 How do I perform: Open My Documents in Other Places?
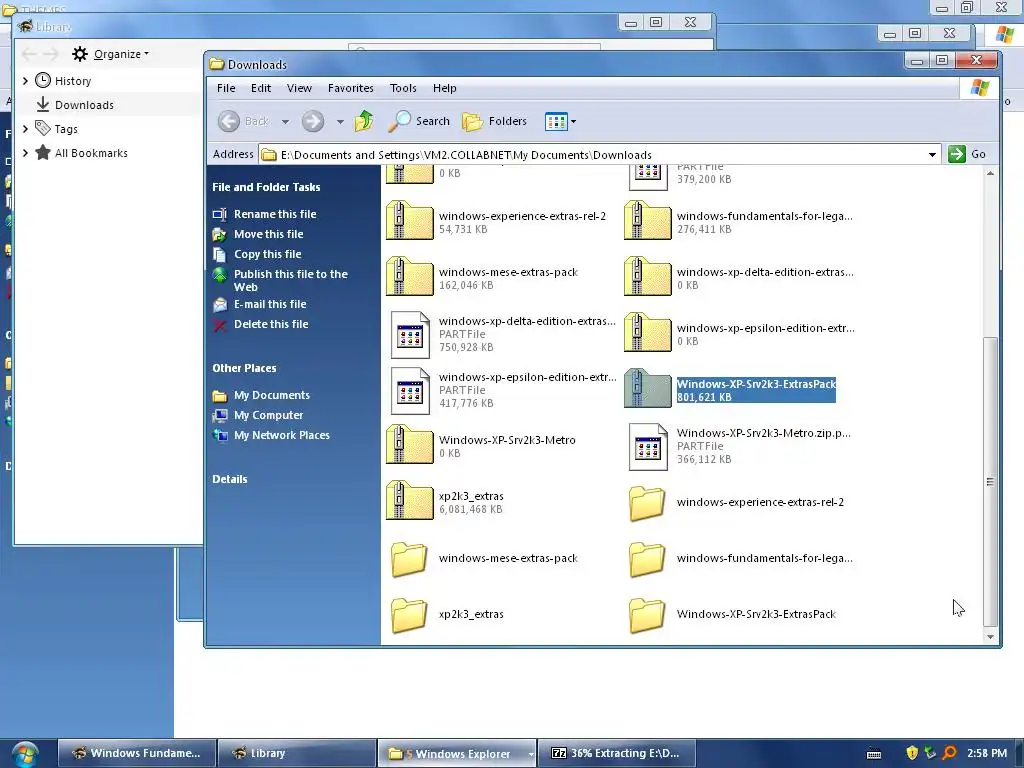[272, 395]
